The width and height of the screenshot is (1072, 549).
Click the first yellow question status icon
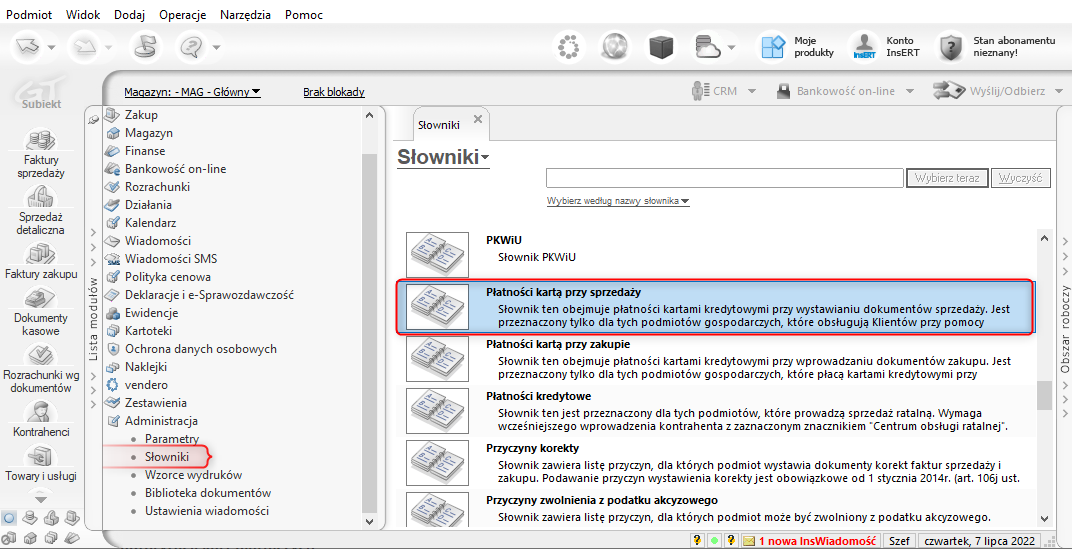click(x=697, y=540)
